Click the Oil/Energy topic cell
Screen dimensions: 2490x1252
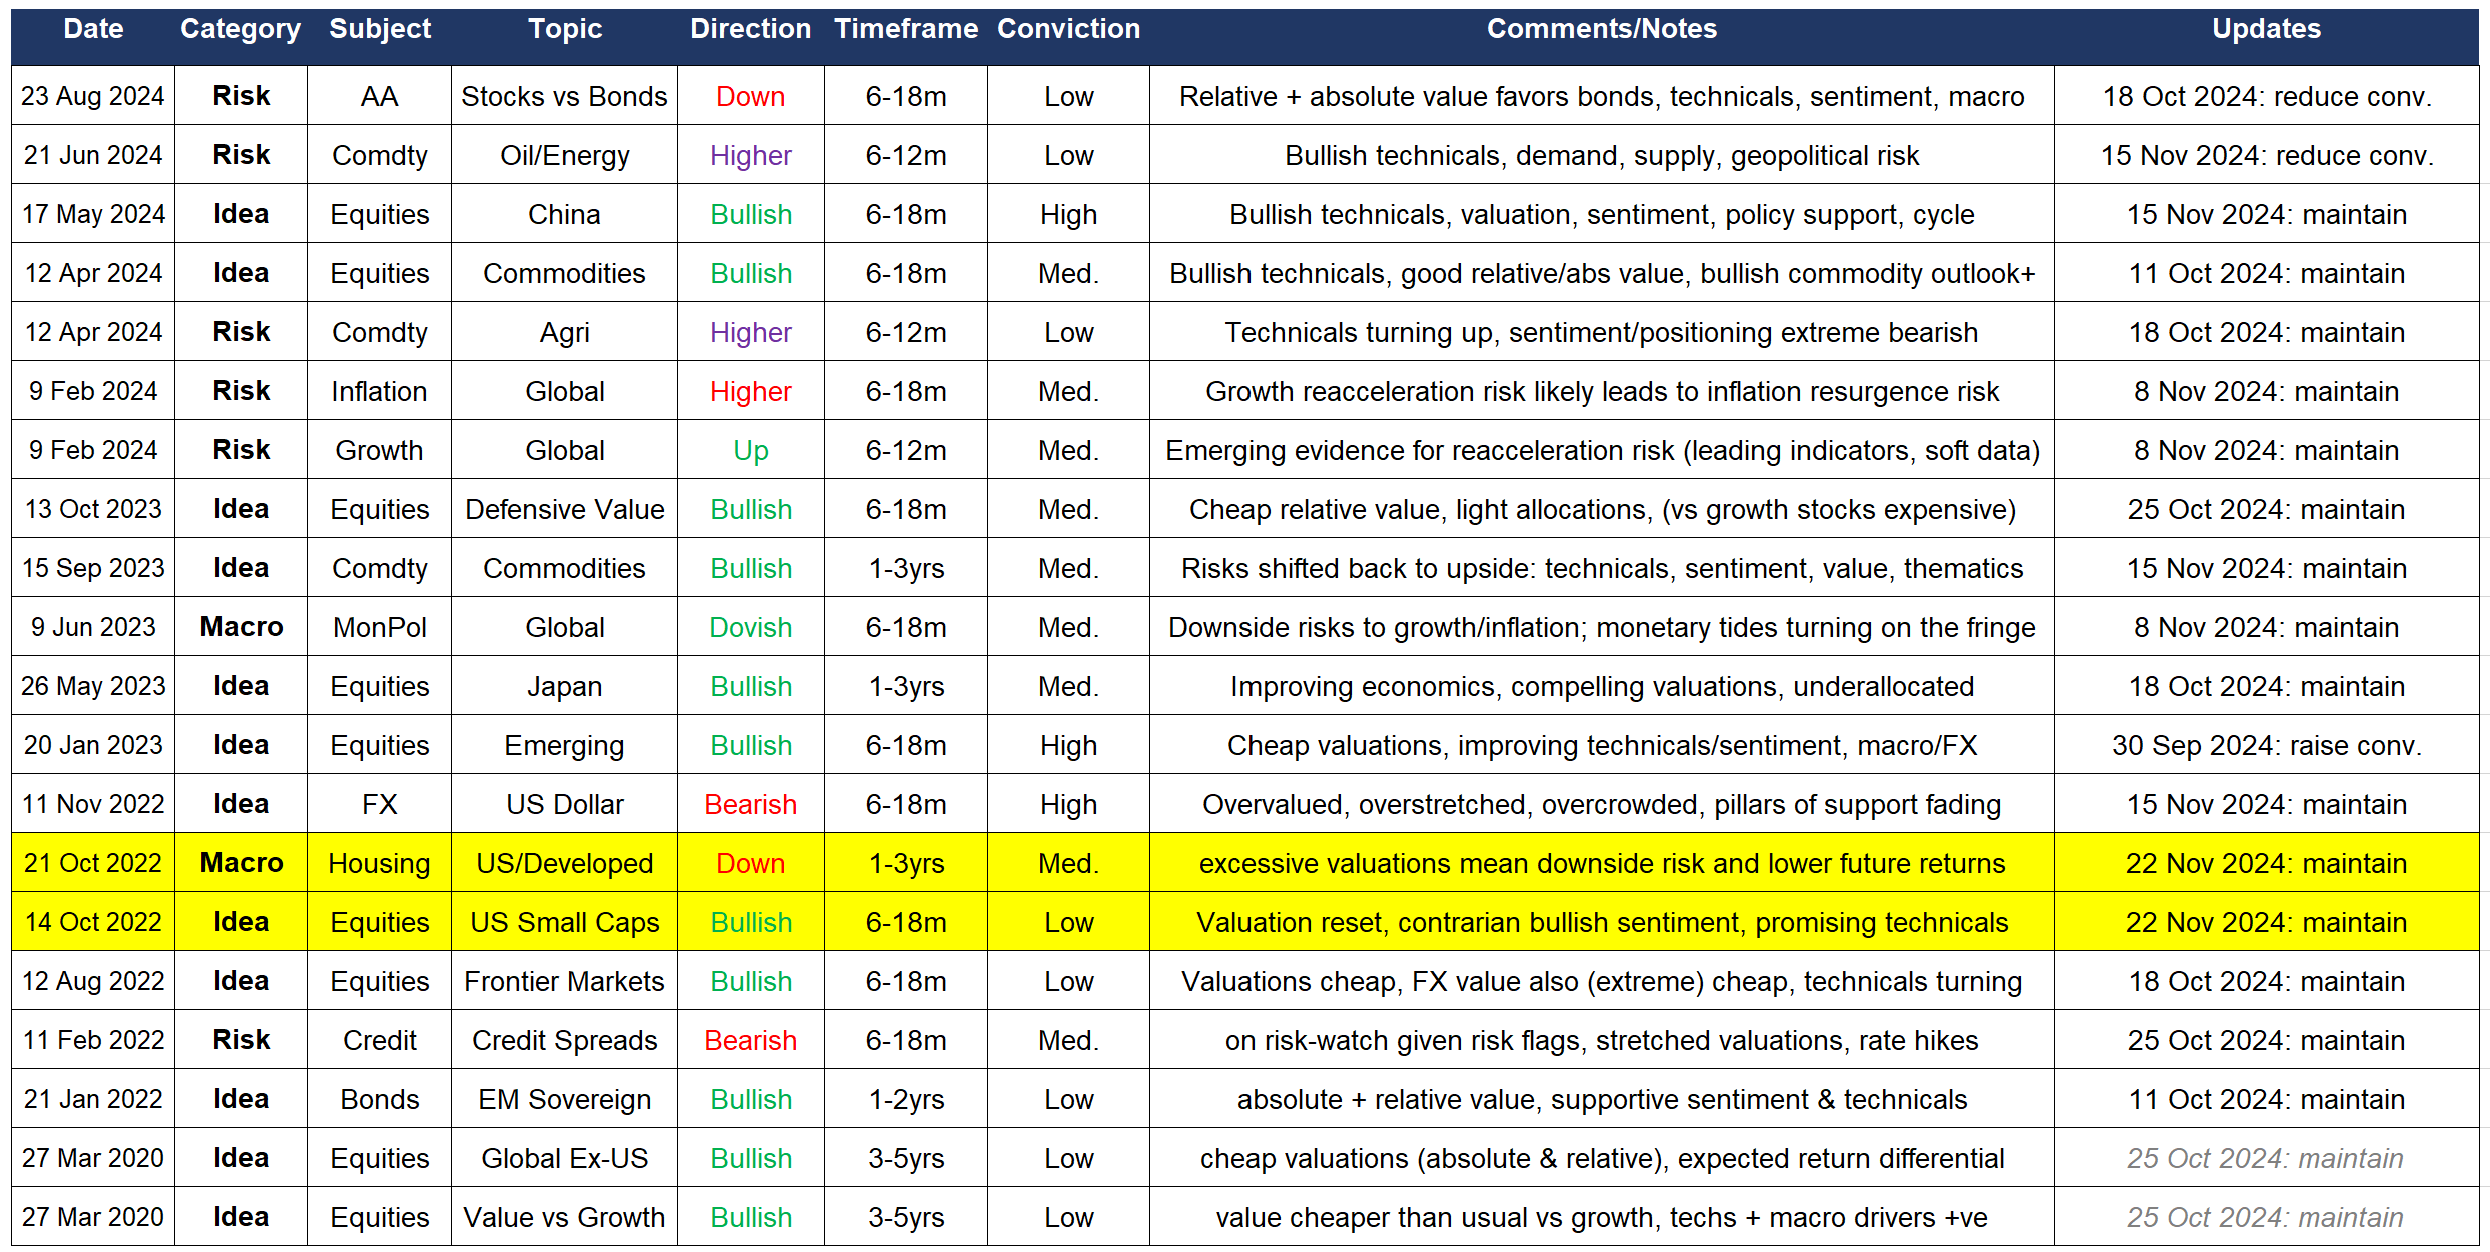(564, 156)
